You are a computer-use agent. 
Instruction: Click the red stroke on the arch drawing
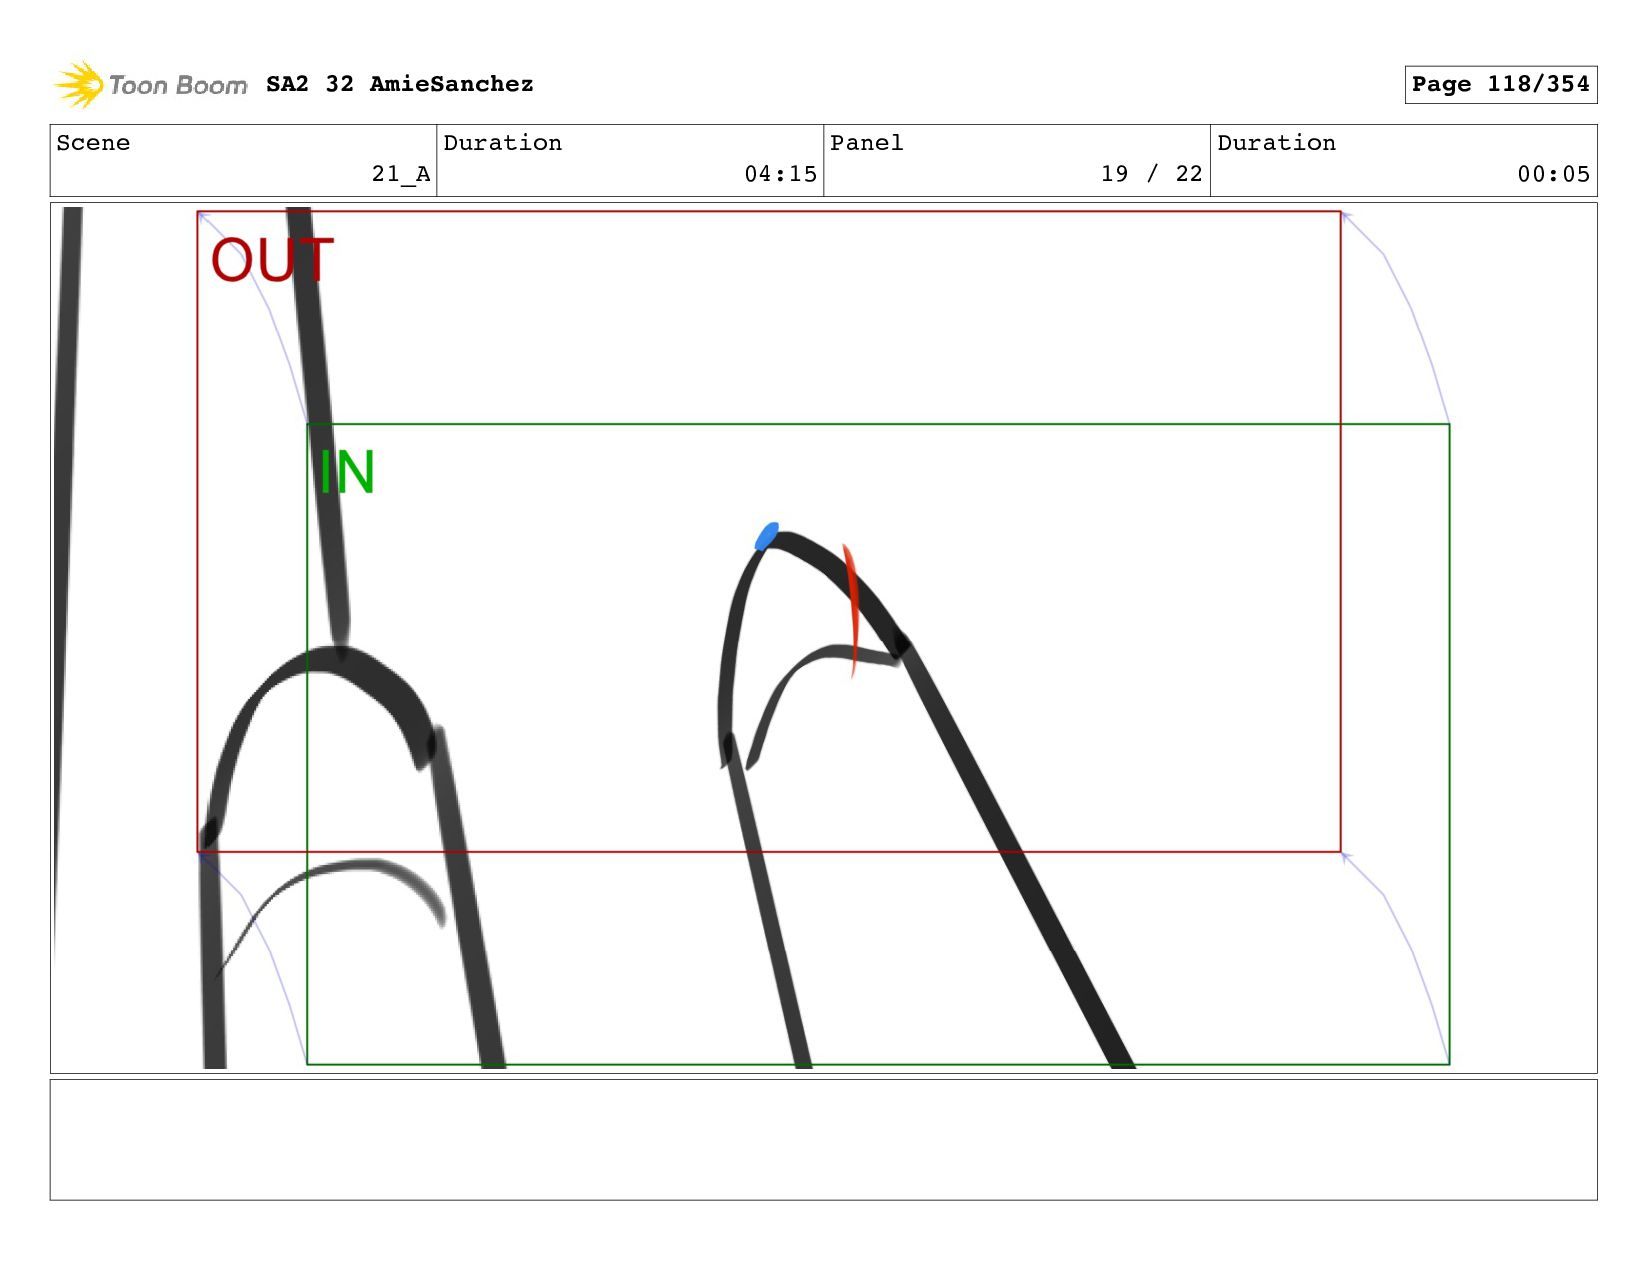[x=851, y=610]
